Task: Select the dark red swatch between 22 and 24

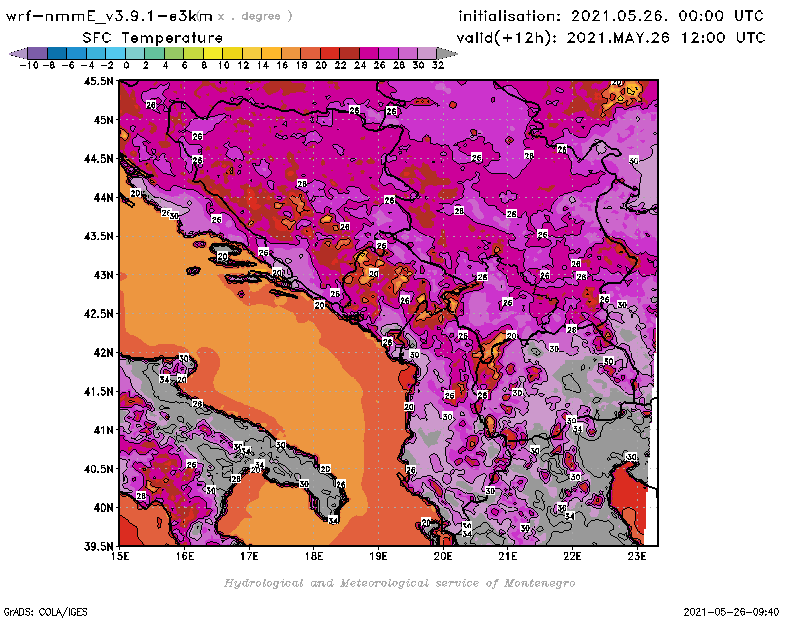Action: [x=349, y=53]
